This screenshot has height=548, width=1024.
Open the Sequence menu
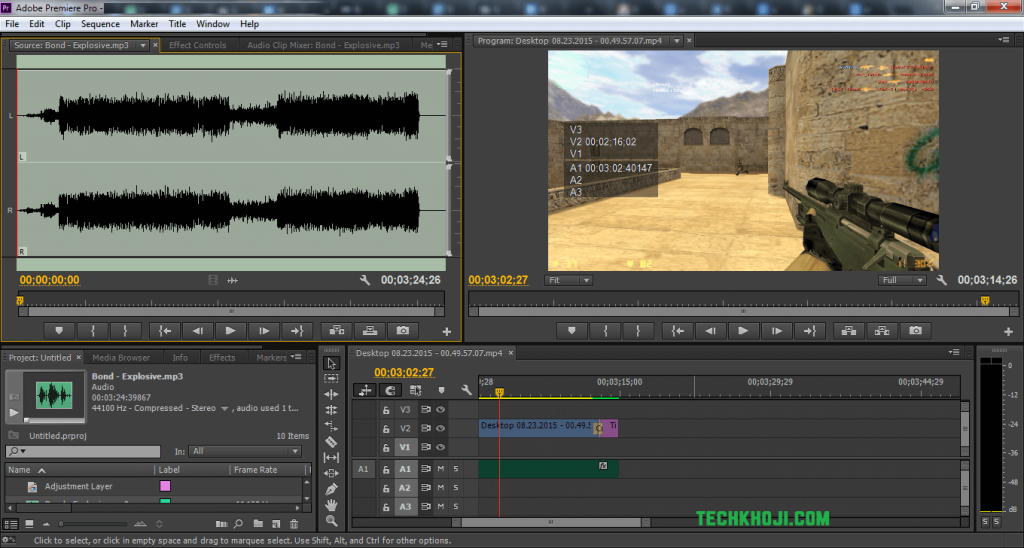(100, 24)
